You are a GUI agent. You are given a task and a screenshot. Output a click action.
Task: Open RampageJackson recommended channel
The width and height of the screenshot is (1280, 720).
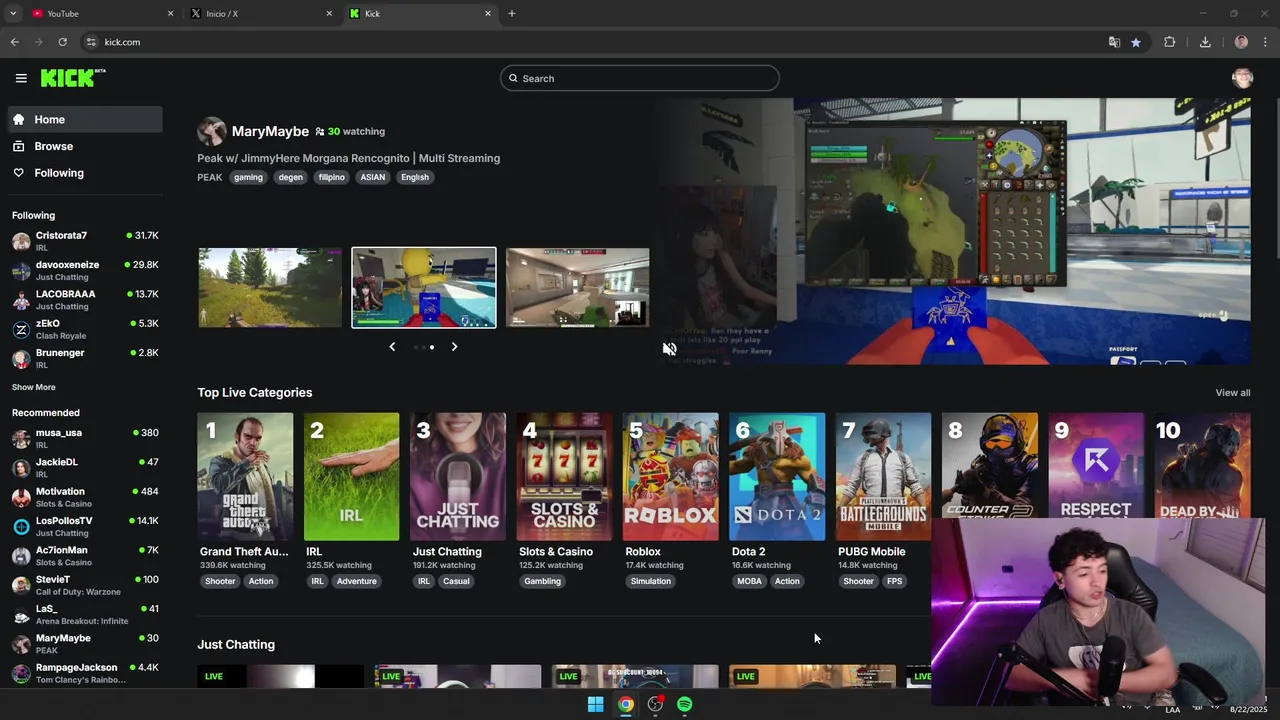click(85, 672)
